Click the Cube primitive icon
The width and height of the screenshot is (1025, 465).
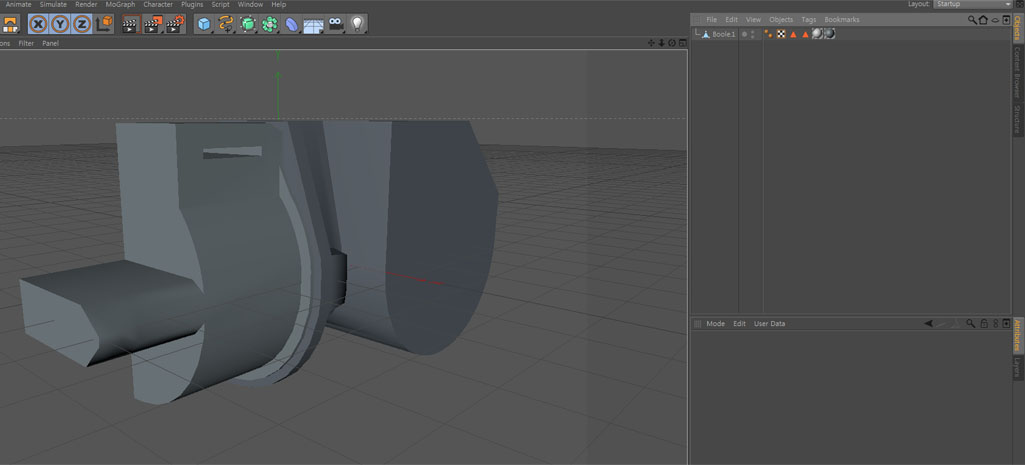pyautogui.click(x=204, y=24)
